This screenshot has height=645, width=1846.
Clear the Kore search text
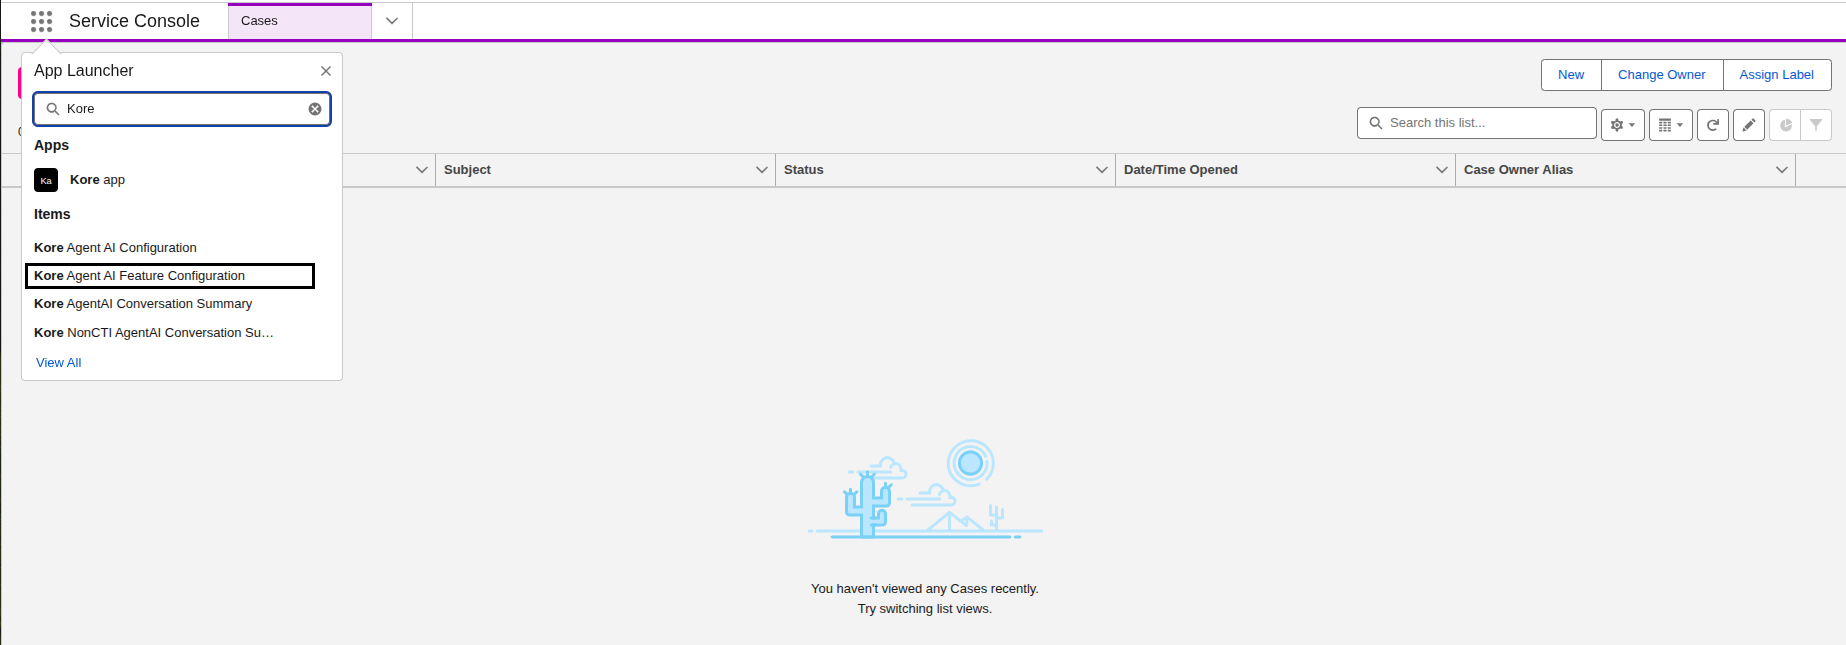315,109
